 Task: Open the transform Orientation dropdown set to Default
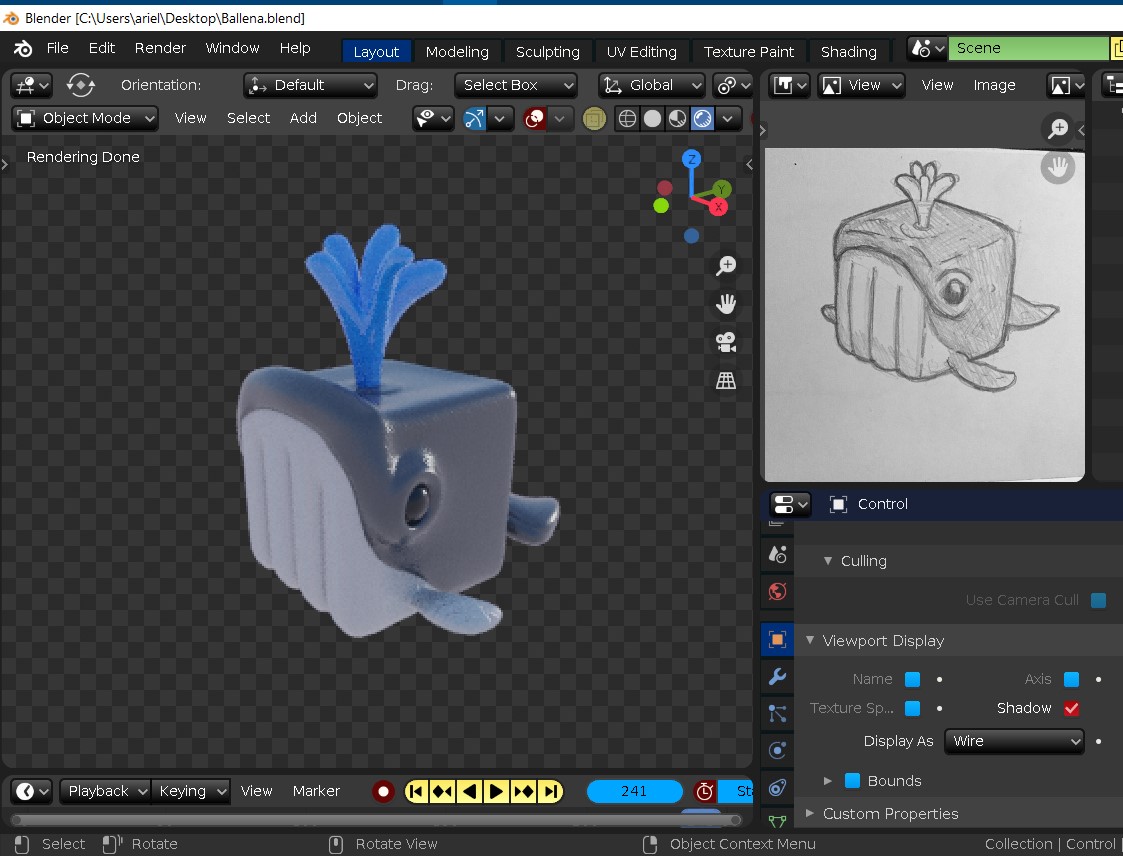[310, 85]
